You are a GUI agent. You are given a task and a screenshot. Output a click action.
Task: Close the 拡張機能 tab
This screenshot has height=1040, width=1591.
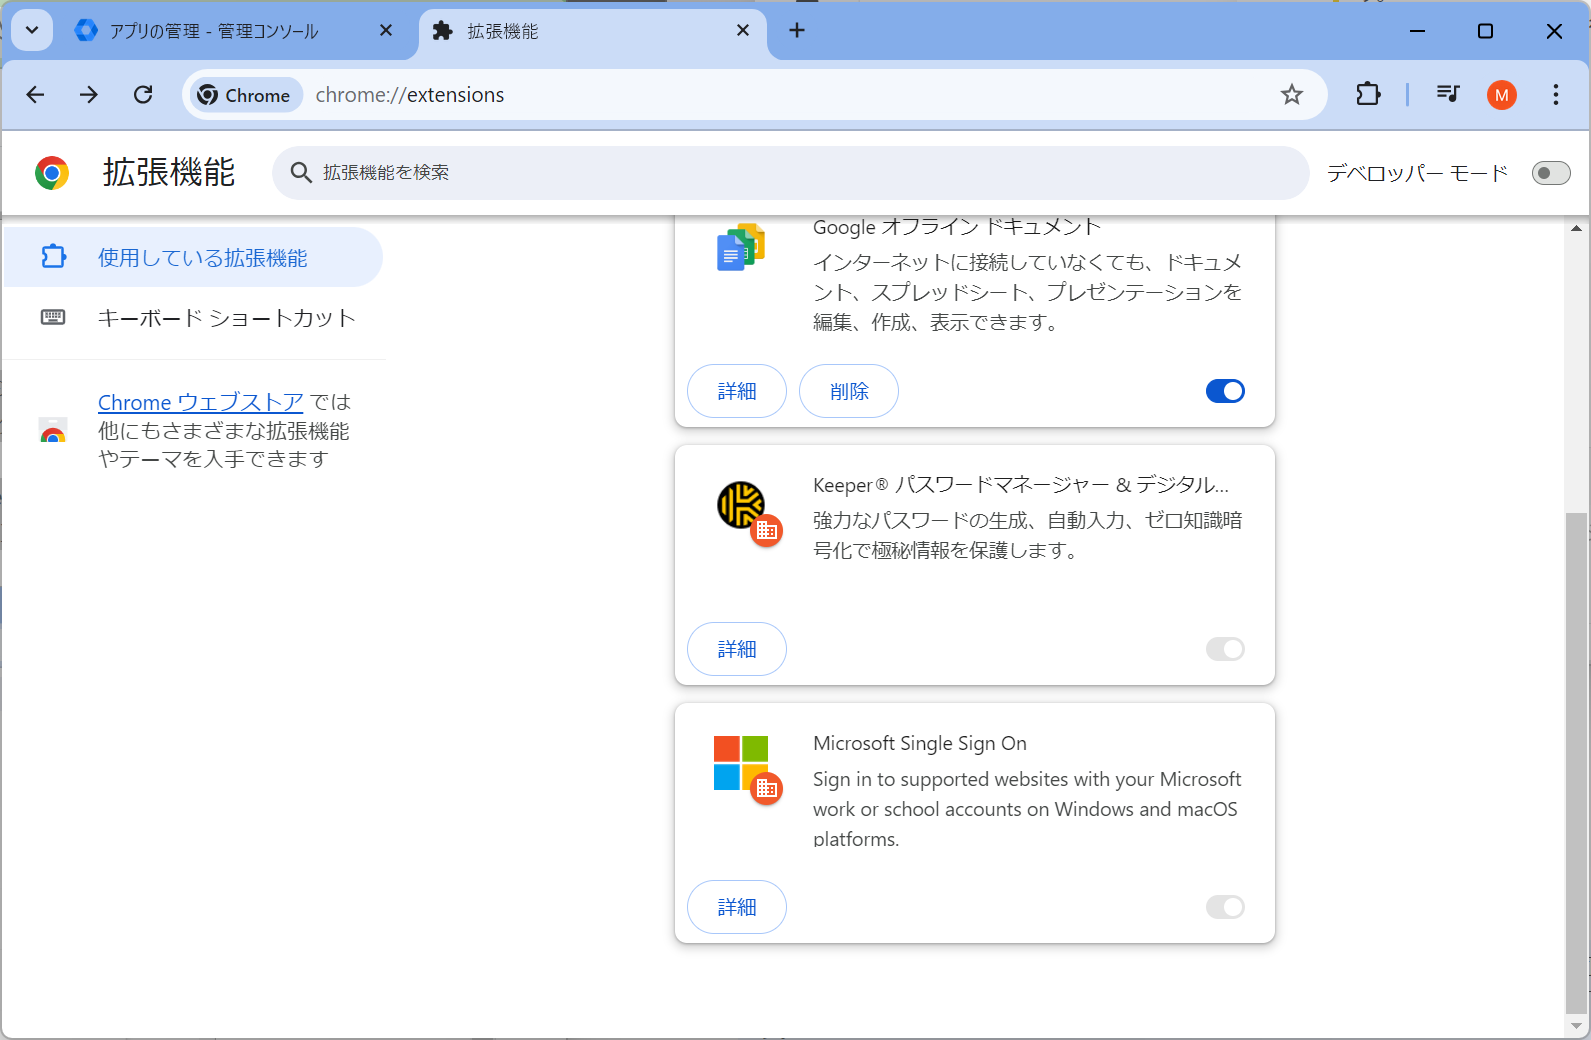(743, 31)
